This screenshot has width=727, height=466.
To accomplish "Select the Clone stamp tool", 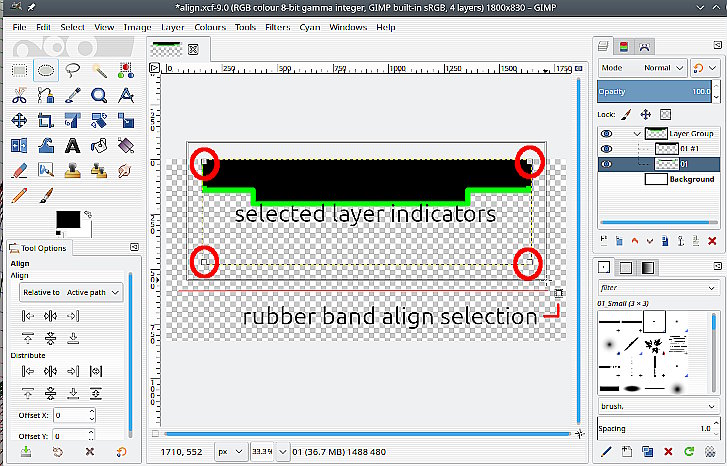I will [72, 171].
